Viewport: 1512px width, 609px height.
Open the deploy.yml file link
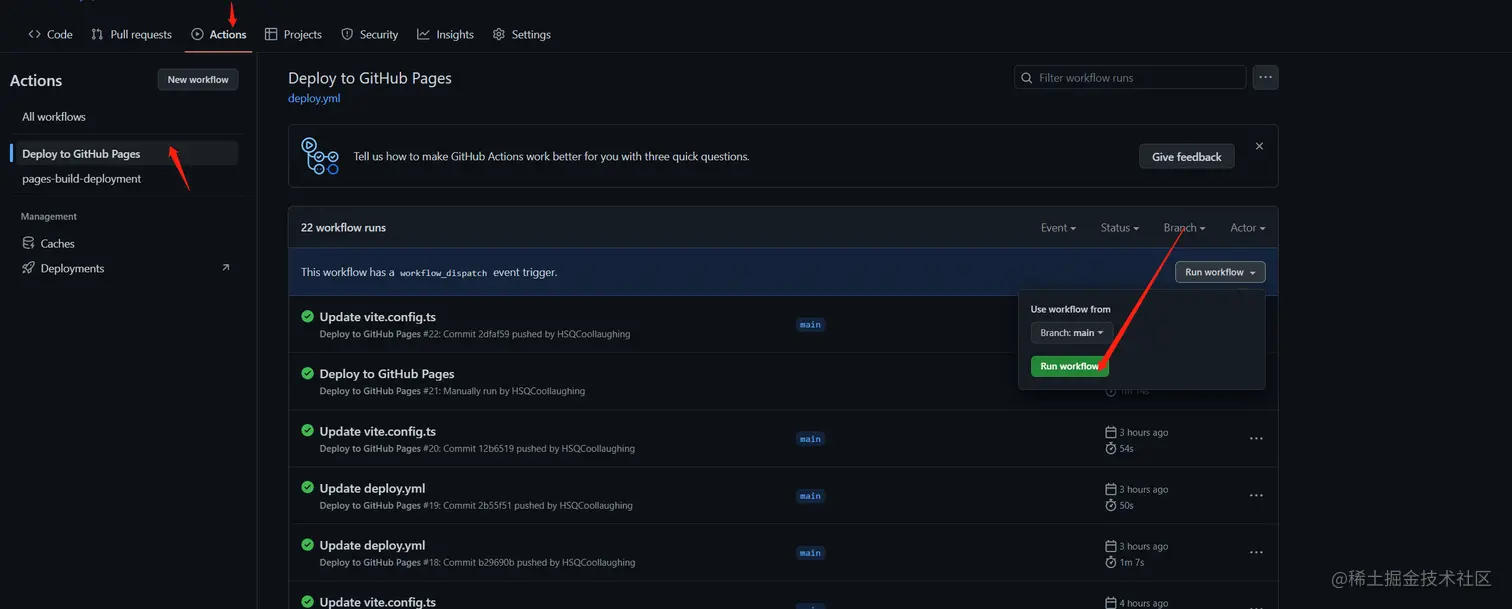click(x=314, y=99)
